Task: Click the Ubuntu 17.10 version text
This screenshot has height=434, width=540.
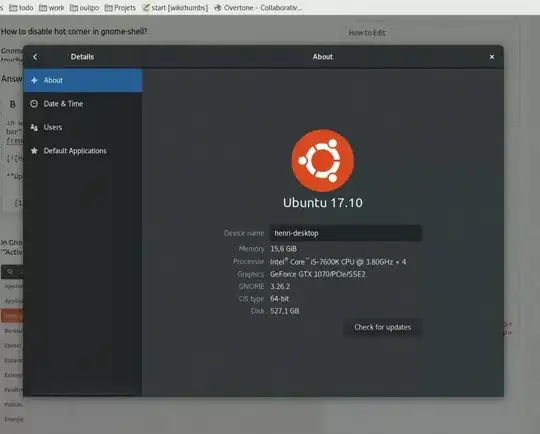Action: pos(323,203)
